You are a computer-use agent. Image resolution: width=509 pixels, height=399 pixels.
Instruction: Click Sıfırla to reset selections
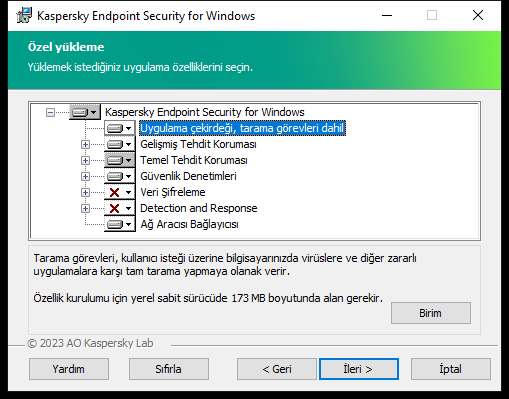(x=169, y=369)
